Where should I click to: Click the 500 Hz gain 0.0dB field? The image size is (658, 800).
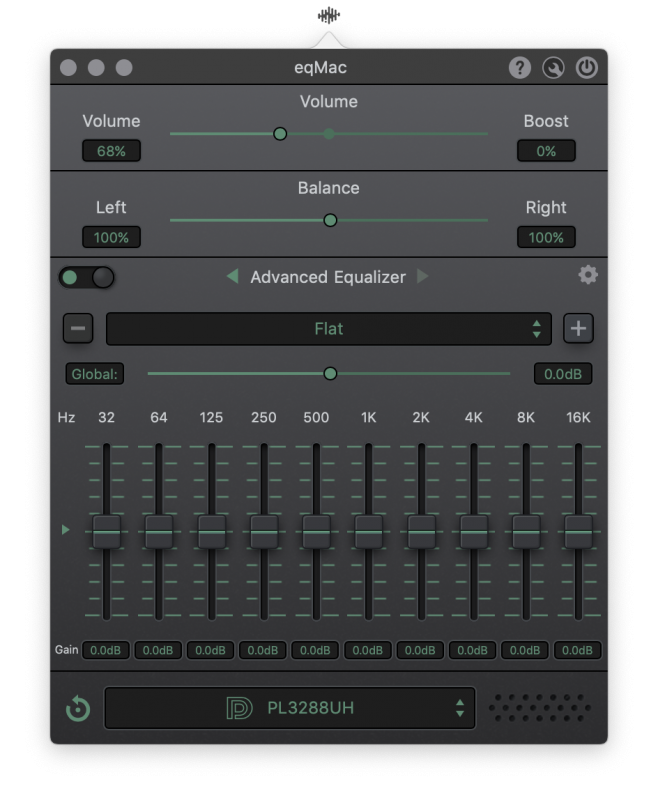click(315, 650)
